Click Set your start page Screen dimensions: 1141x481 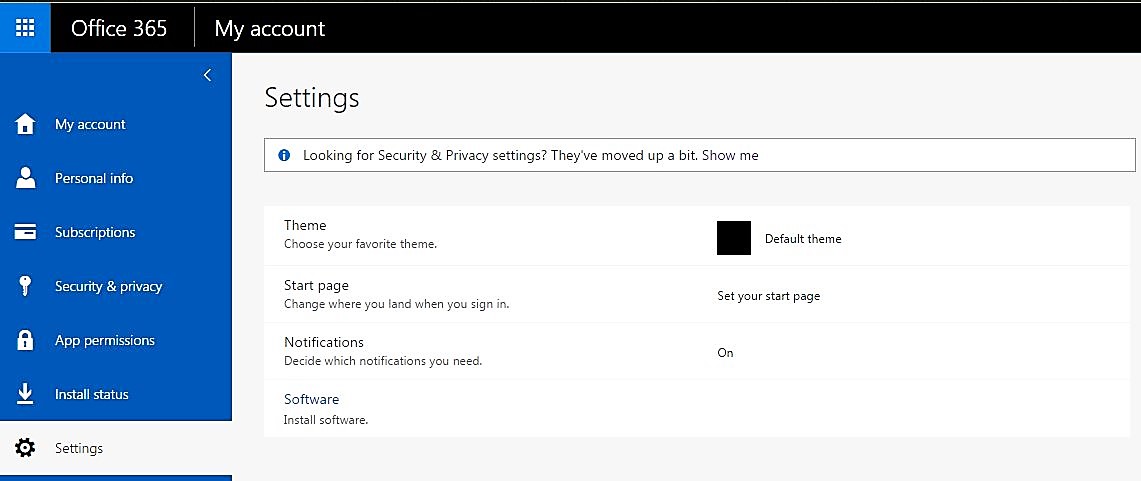click(768, 296)
